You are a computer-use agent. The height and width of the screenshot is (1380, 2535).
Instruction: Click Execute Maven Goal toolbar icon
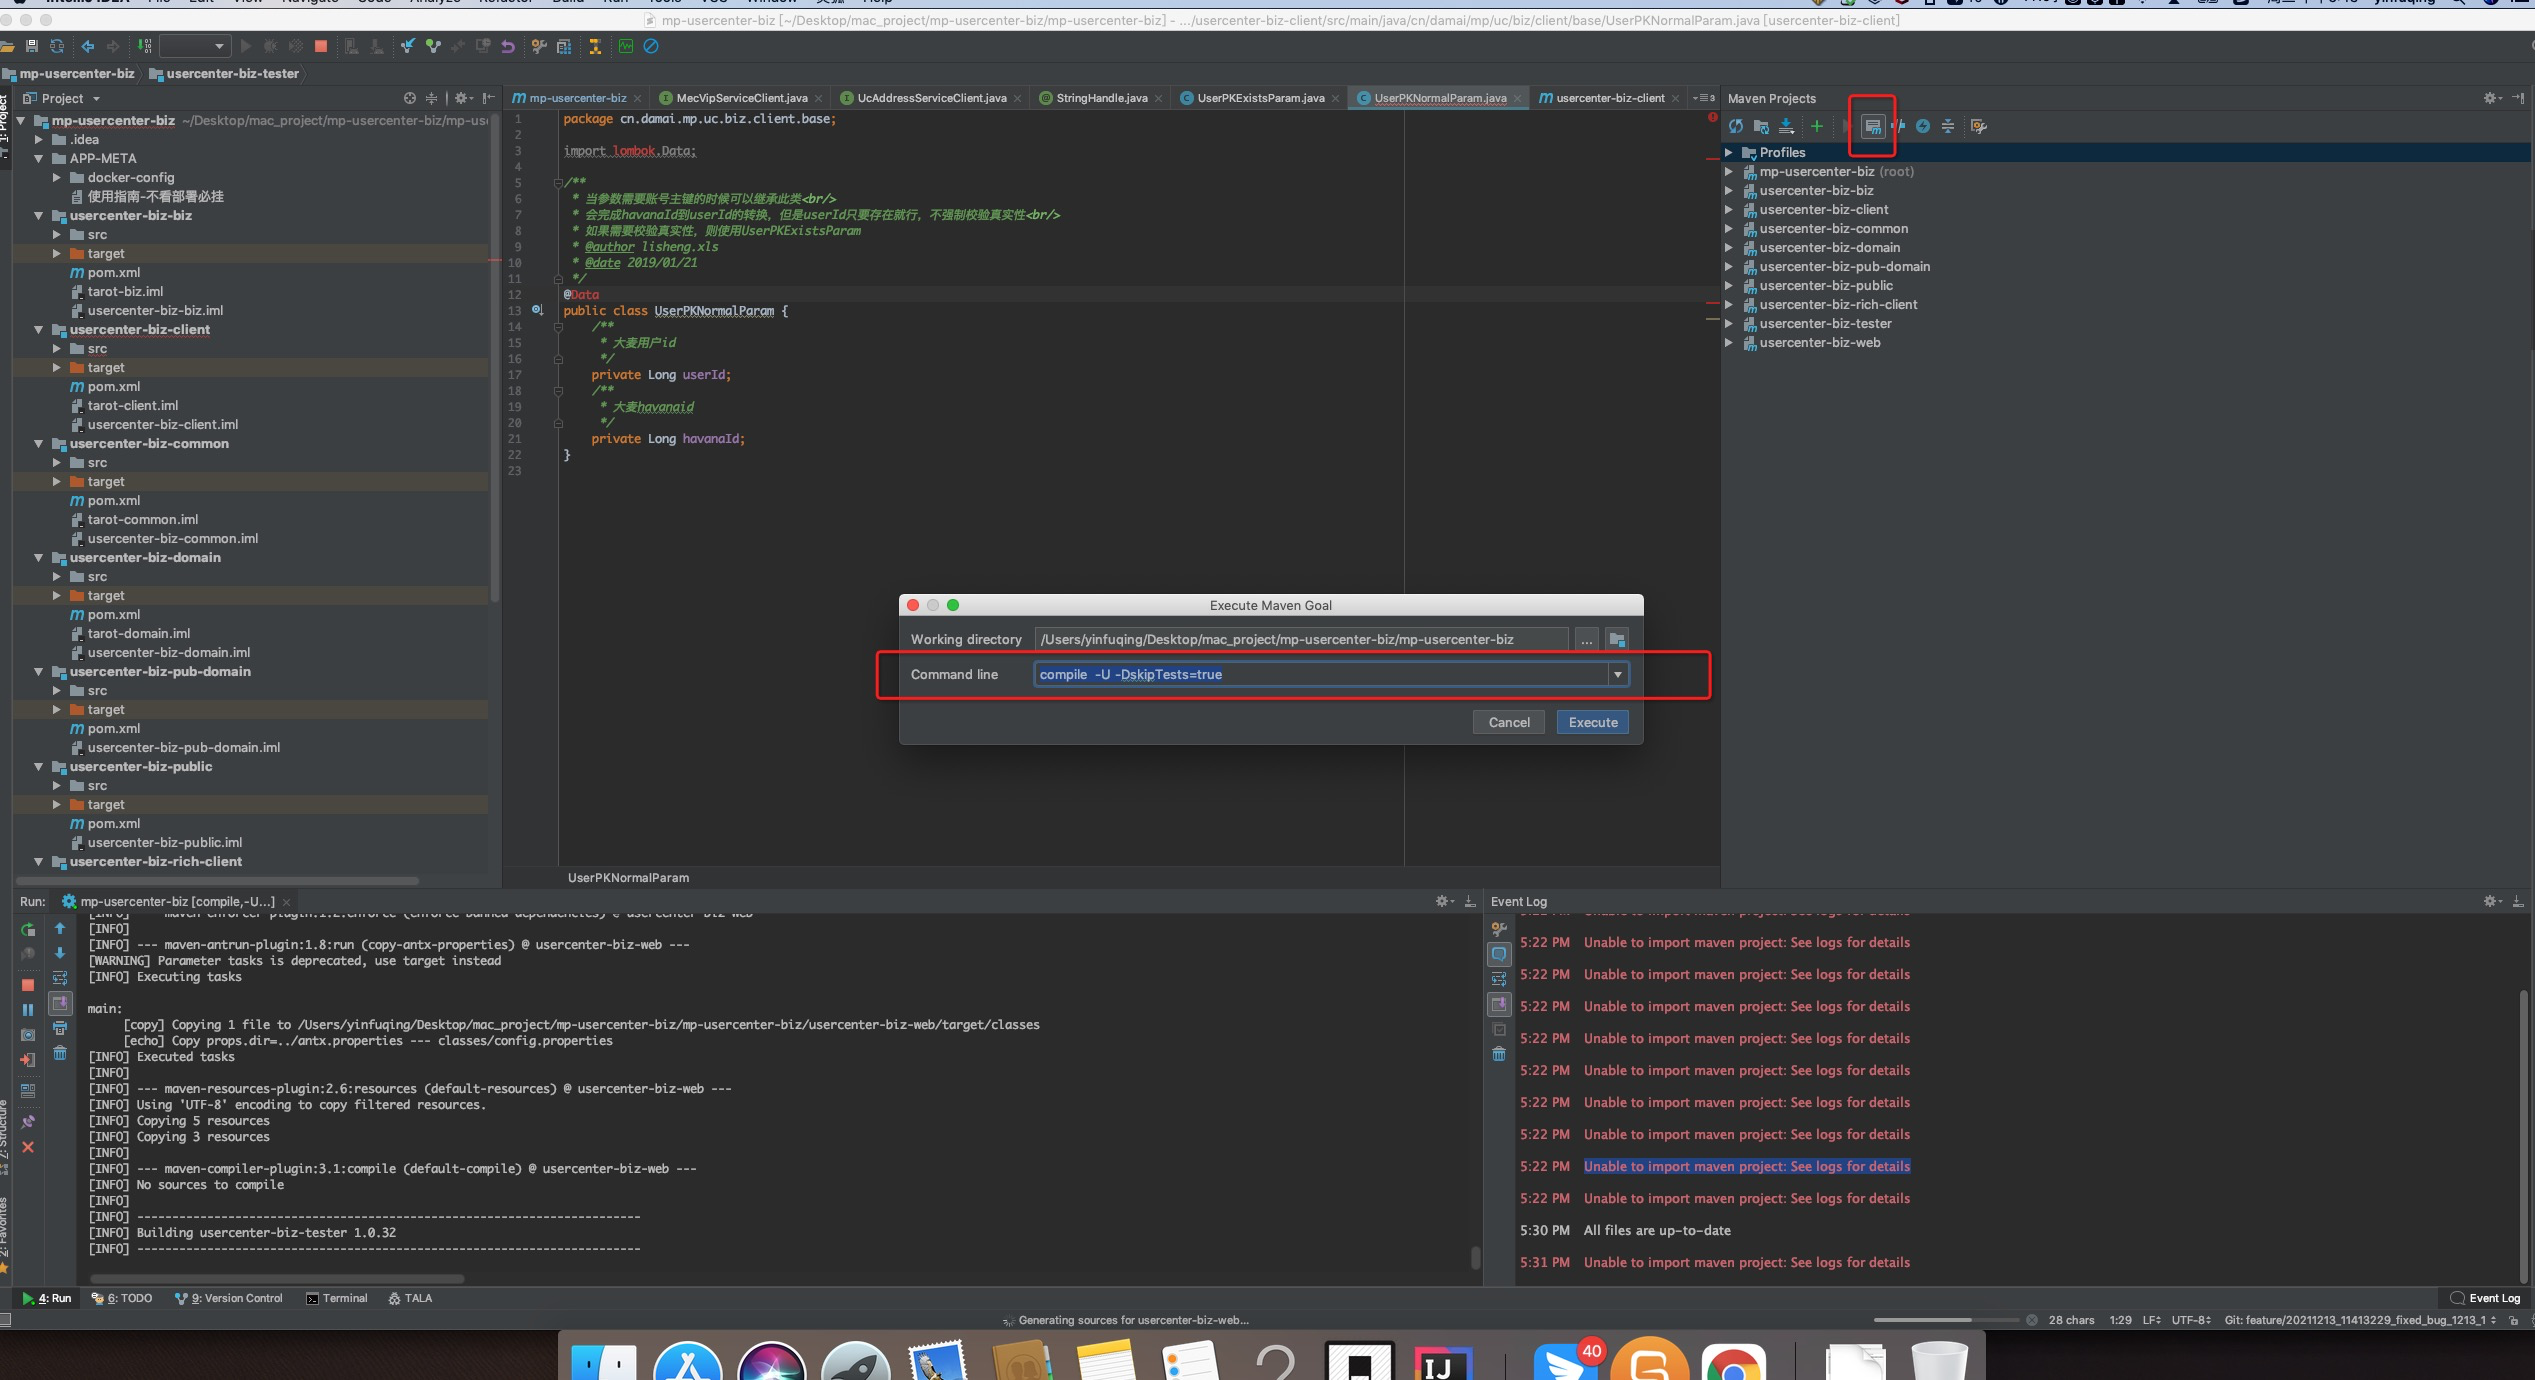click(x=1872, y=126)
